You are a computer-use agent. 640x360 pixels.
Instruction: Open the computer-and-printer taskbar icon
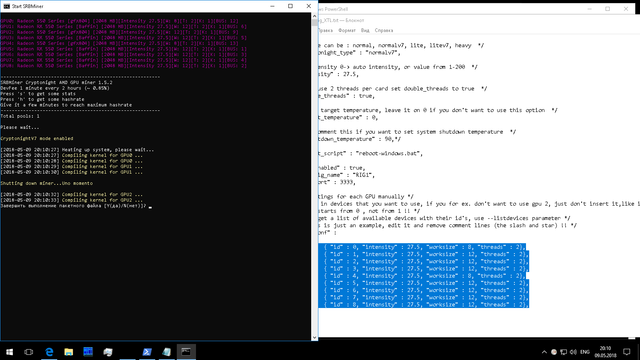(x=108, y=351)
